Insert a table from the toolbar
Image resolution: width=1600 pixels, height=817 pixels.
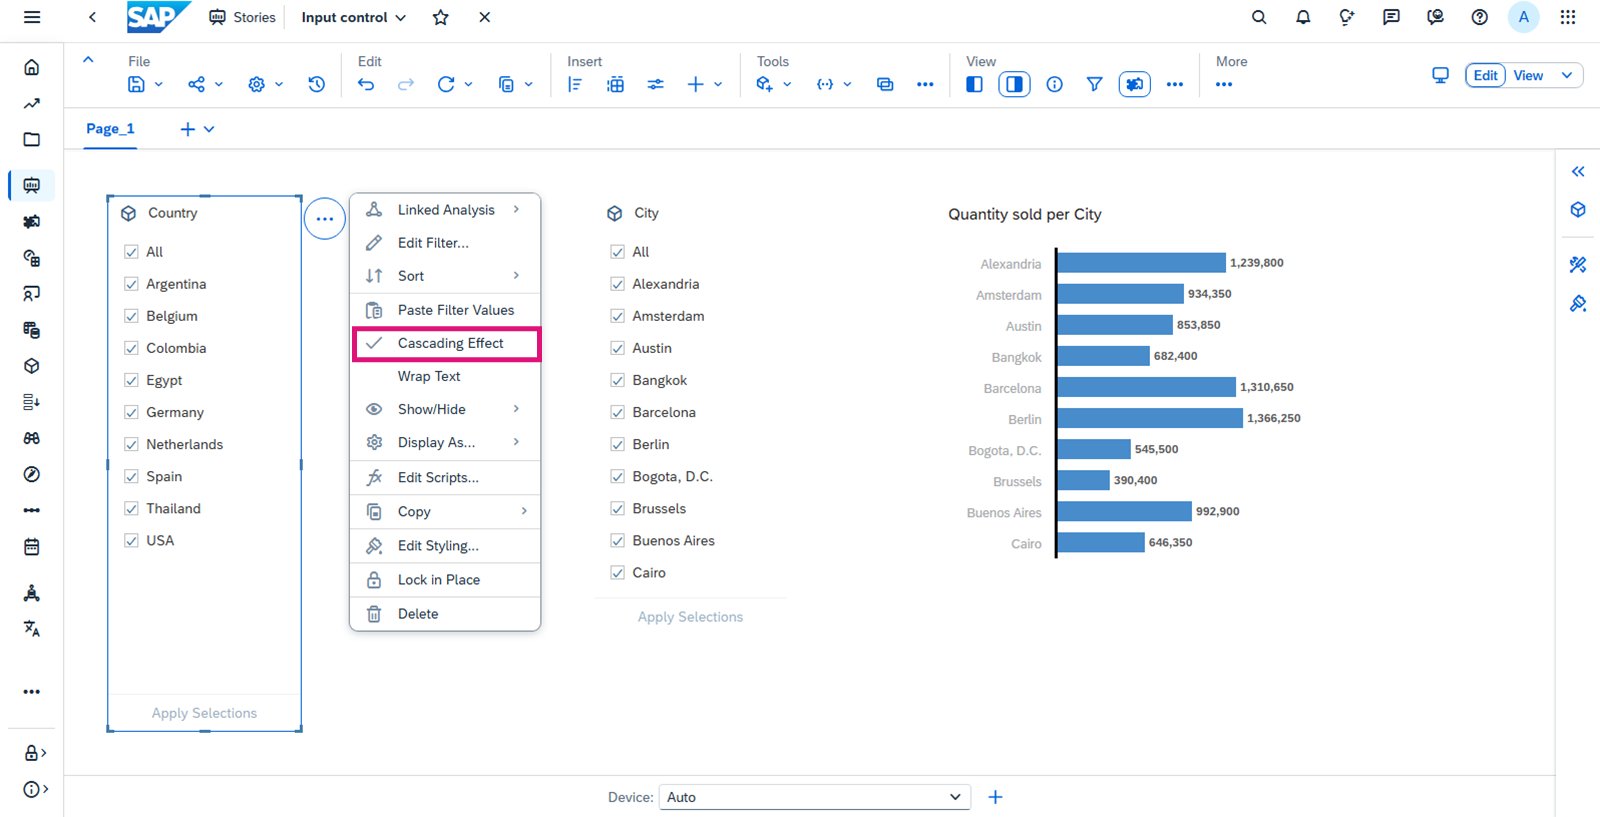(x=615, y=85)
